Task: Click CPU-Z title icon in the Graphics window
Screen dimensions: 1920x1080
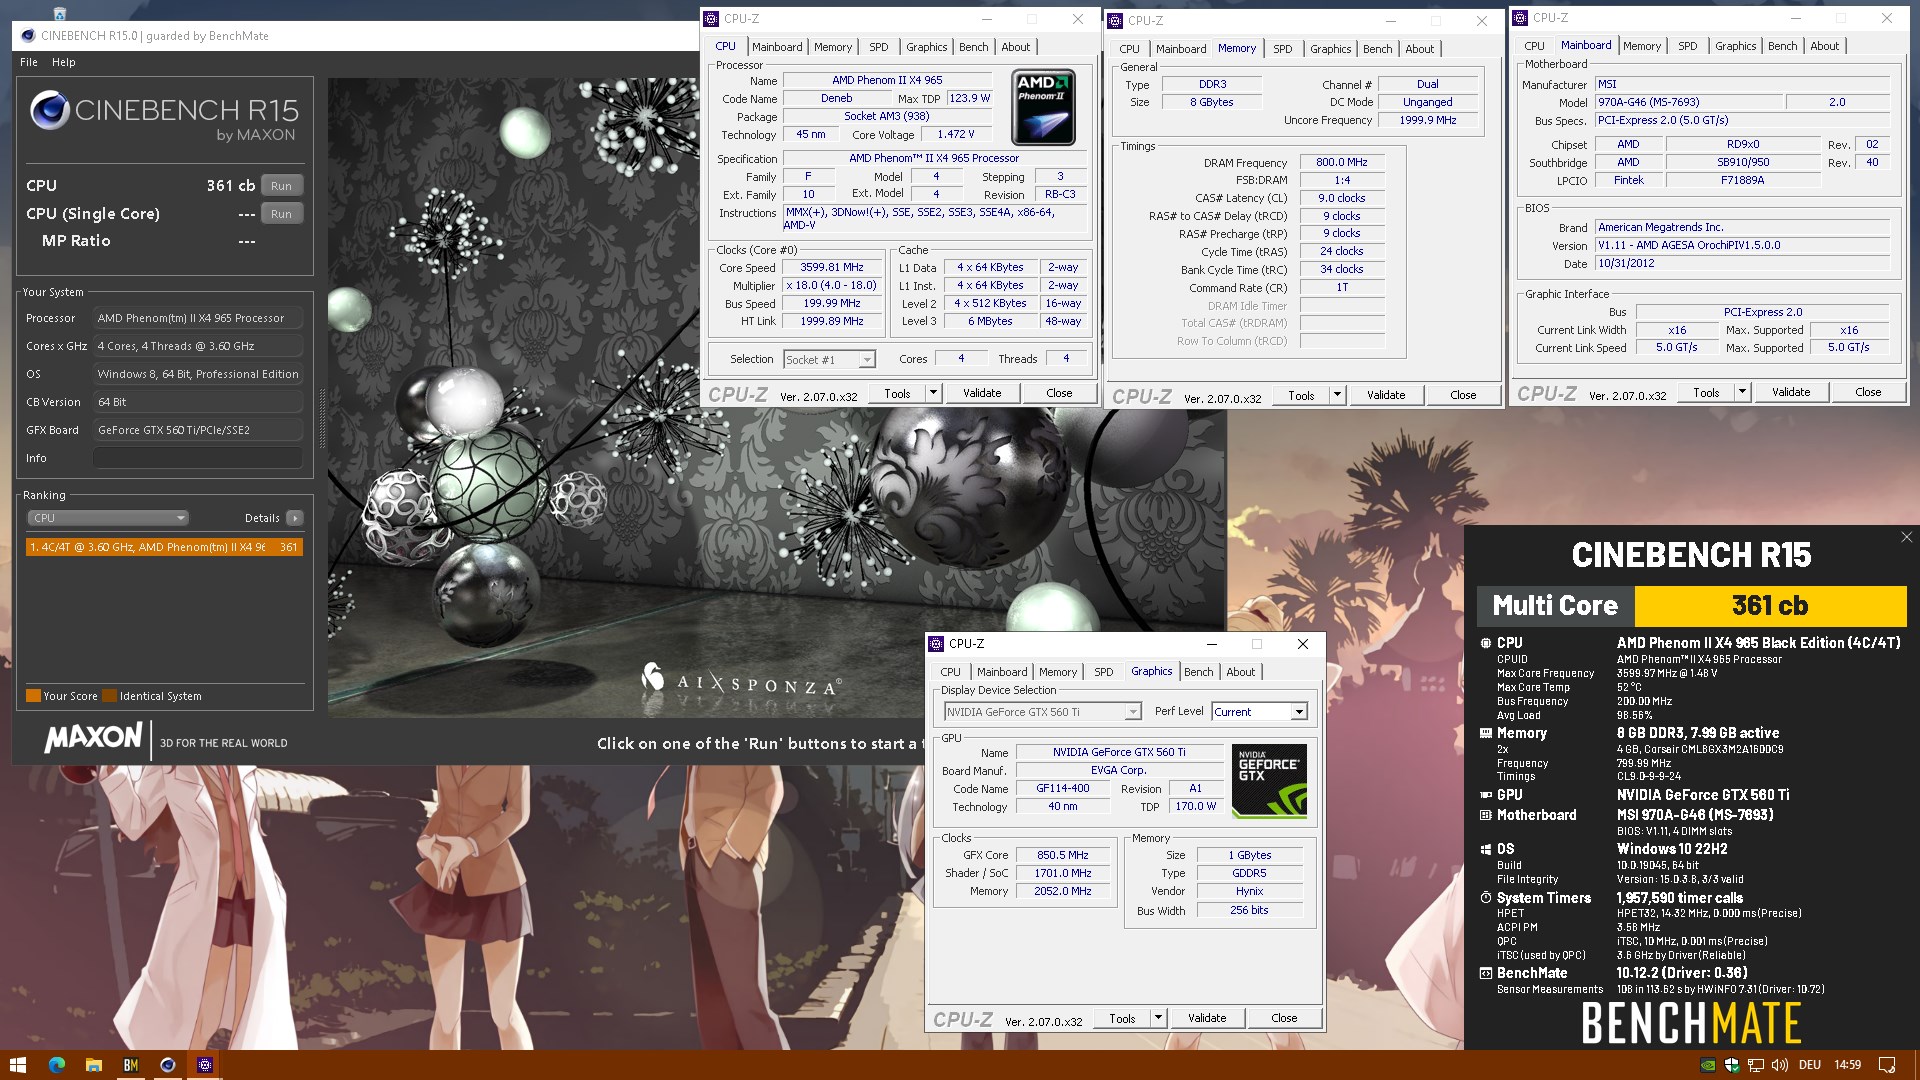Action: tap(936, 644)
